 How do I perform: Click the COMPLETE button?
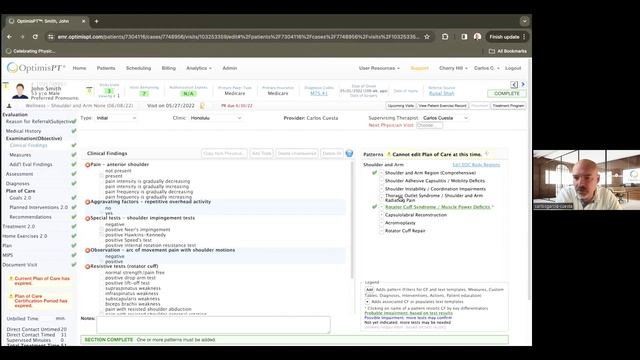507,93
